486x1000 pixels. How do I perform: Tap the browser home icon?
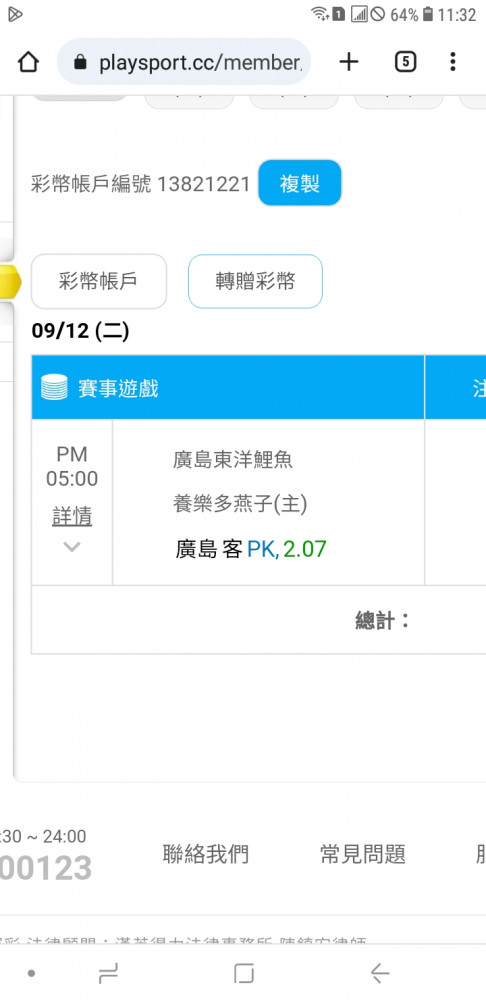pyautogui.click(x=28, y=62)
